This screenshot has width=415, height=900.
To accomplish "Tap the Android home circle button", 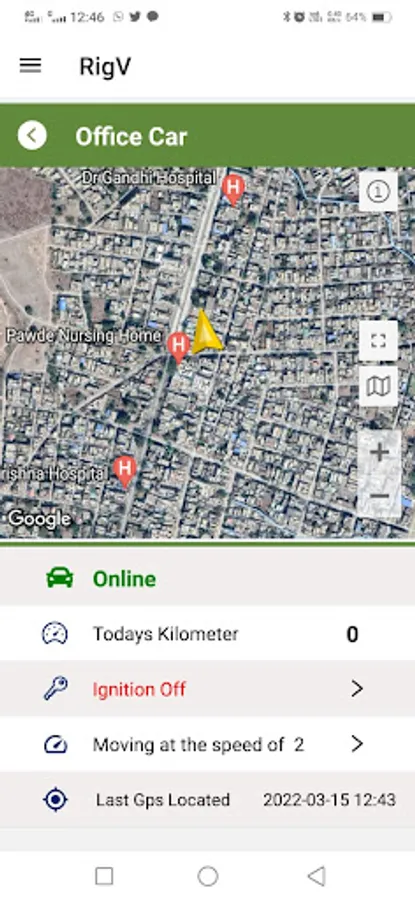I will click(x=208, y=876).
